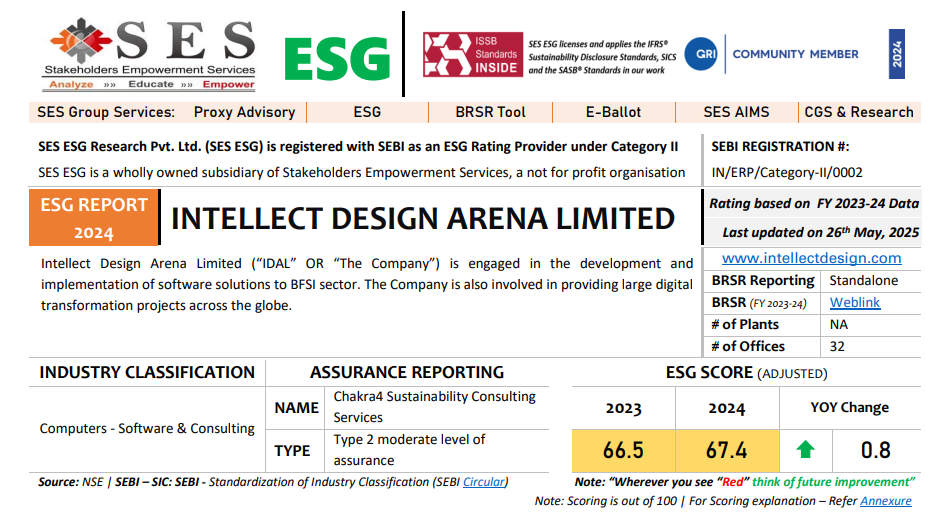Click the 2024 column header in score table

[727, 409]
